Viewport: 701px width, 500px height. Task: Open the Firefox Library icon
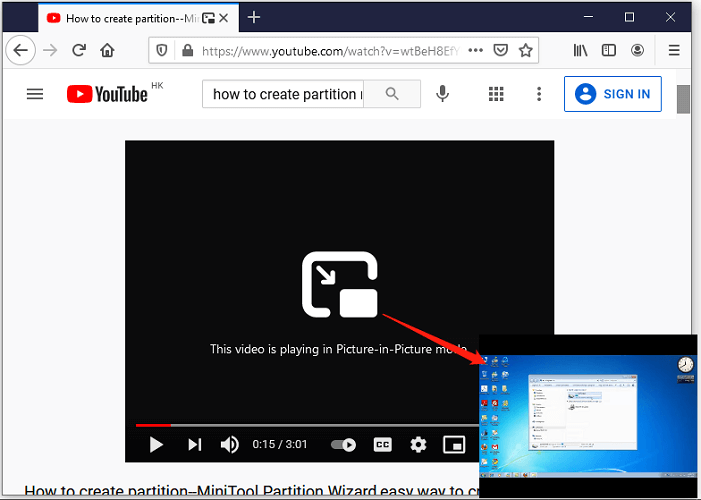click(x=580, y=50)
